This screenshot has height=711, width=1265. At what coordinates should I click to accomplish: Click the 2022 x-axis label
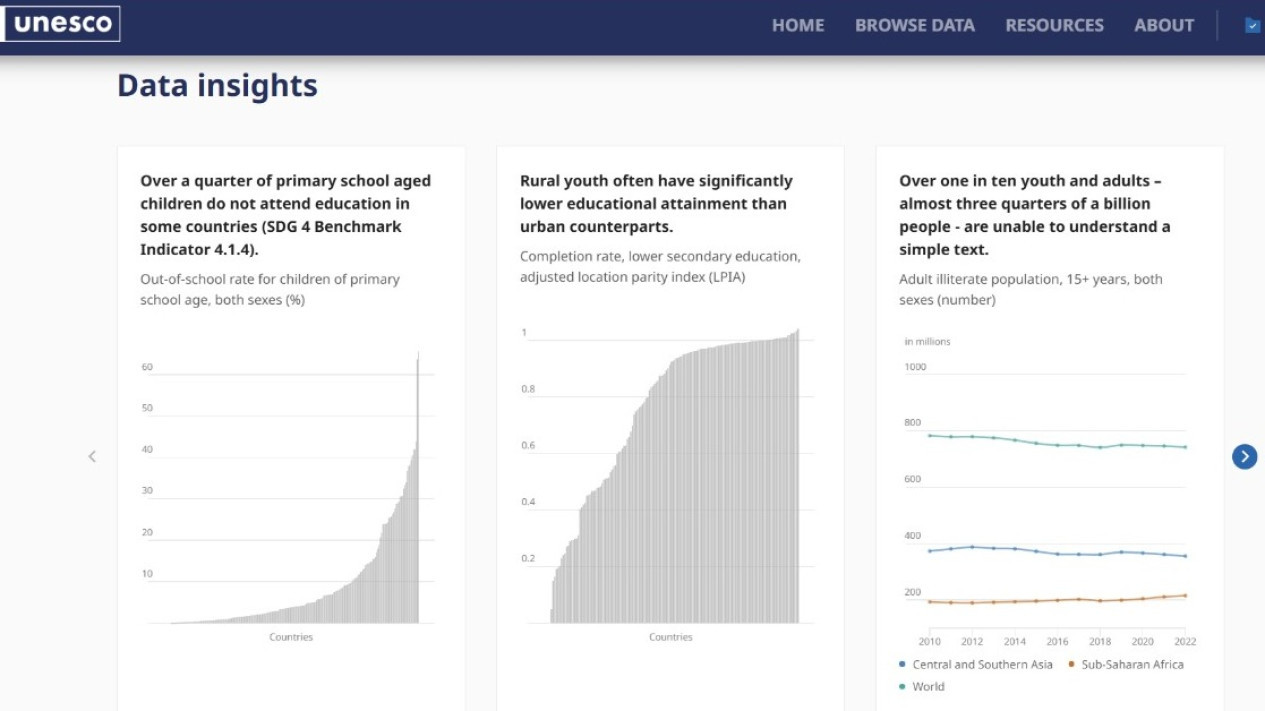pos(1184,641)
